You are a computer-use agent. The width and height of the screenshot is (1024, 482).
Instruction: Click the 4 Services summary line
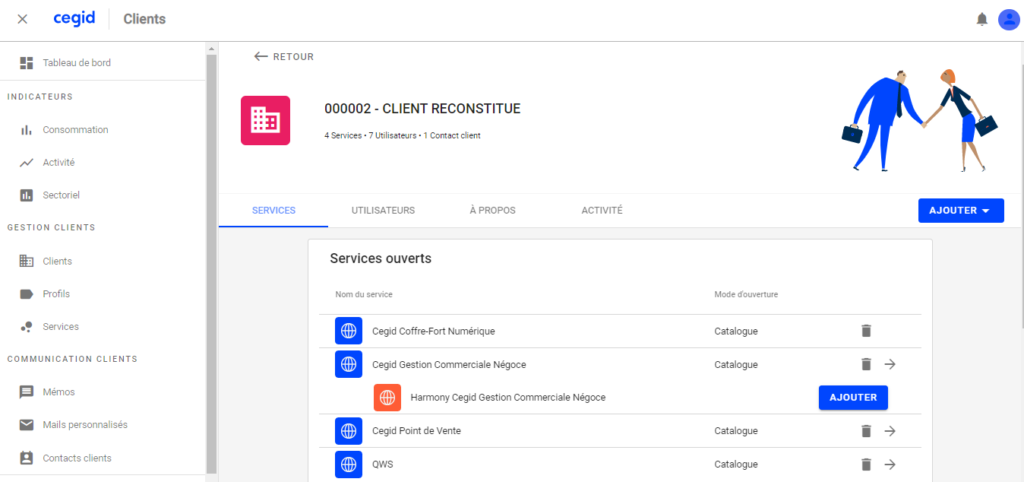(x=402, y=136)
